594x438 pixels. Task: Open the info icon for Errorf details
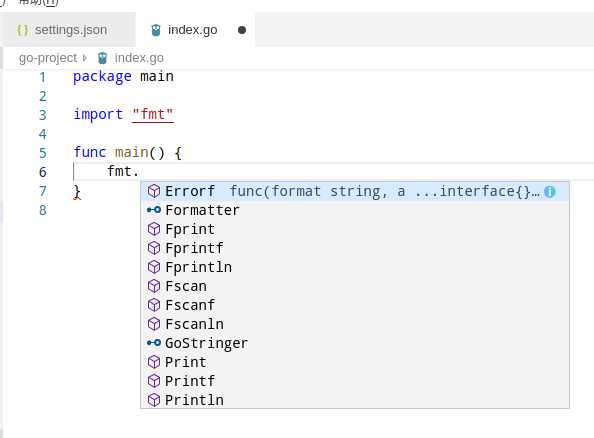tap(550, 192)
